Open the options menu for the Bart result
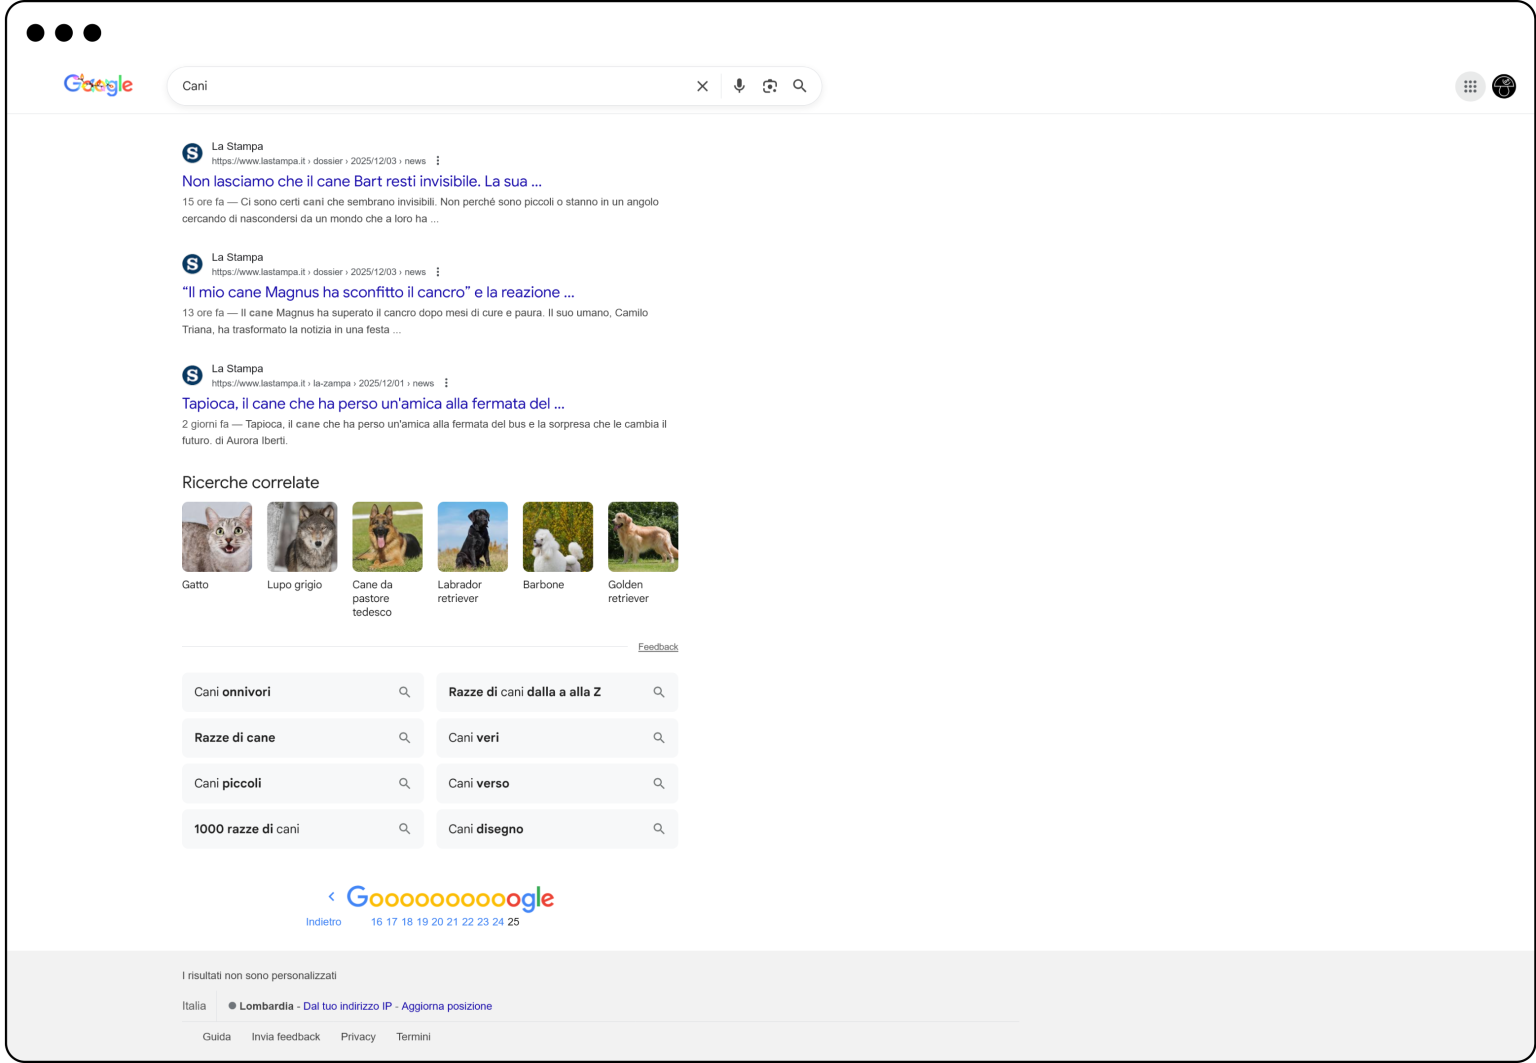 438,161
